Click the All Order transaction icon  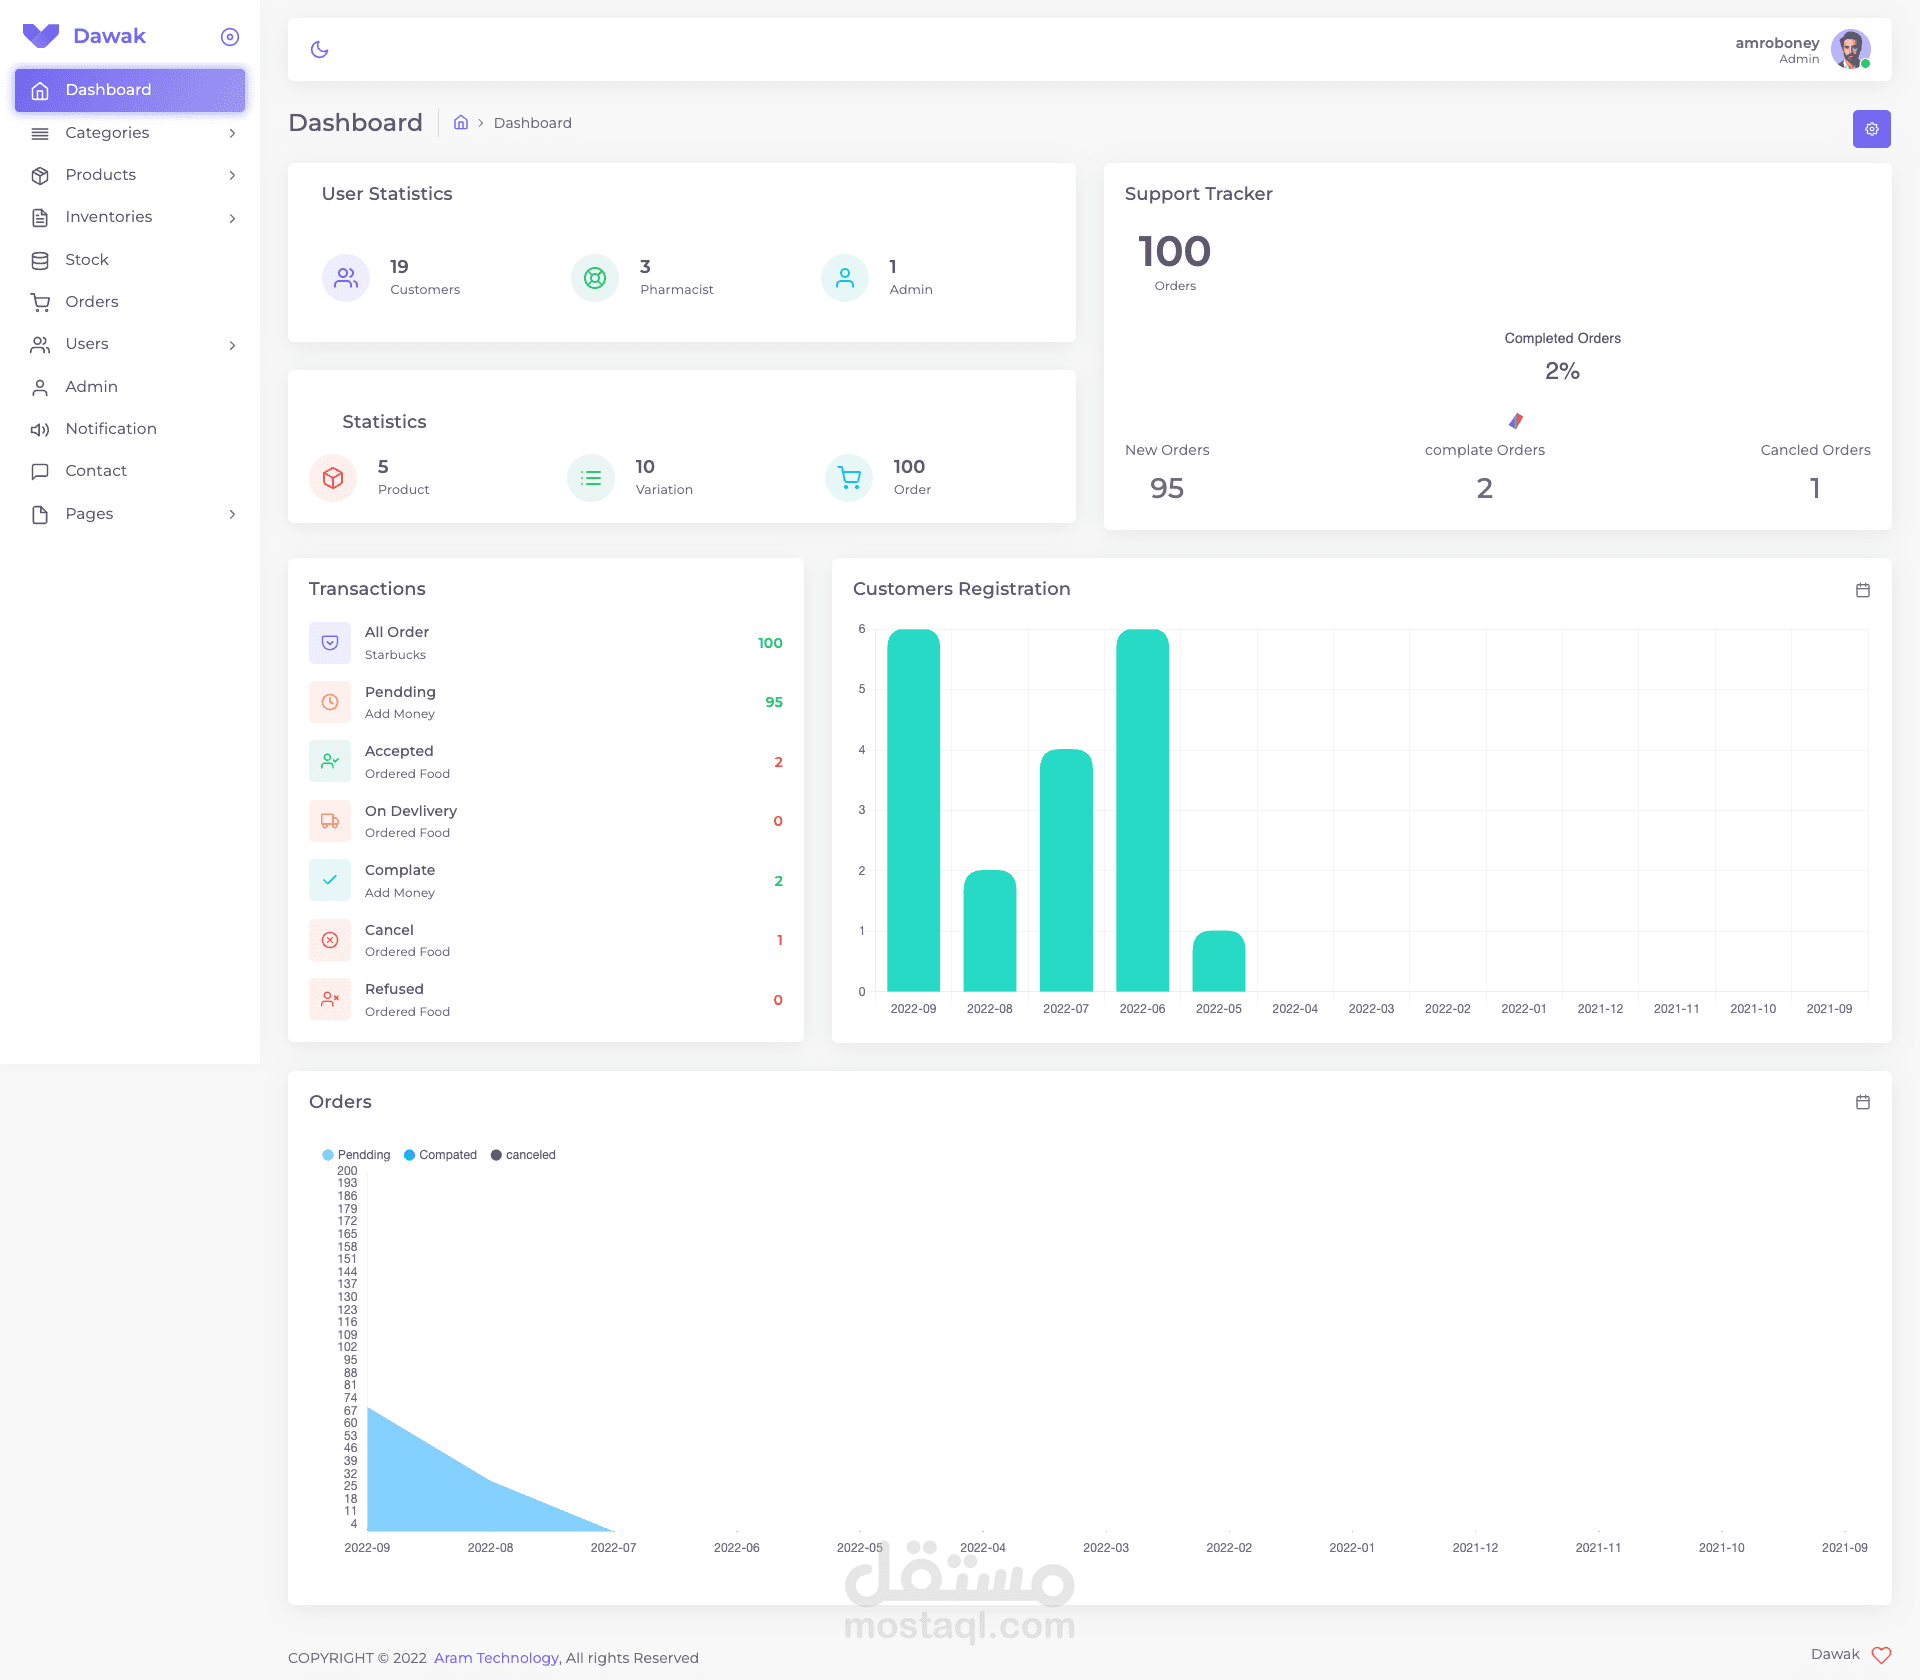330,643
